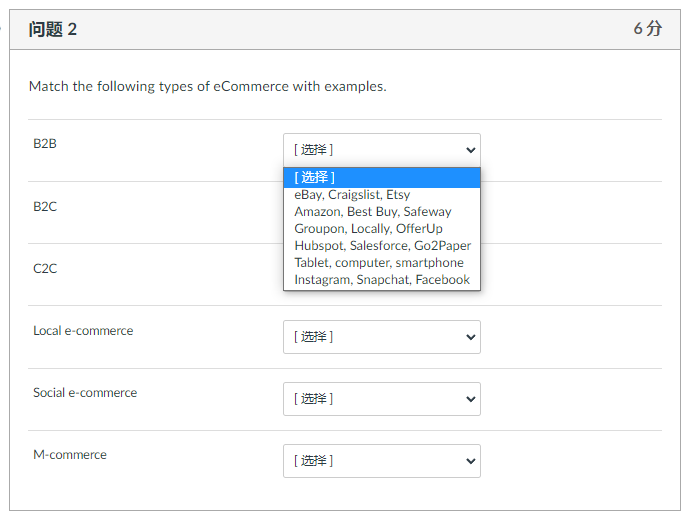Choose option eBay, Craigslist, Etsy
This screenshot has width=692, height=529.
(x=382, y=195)
